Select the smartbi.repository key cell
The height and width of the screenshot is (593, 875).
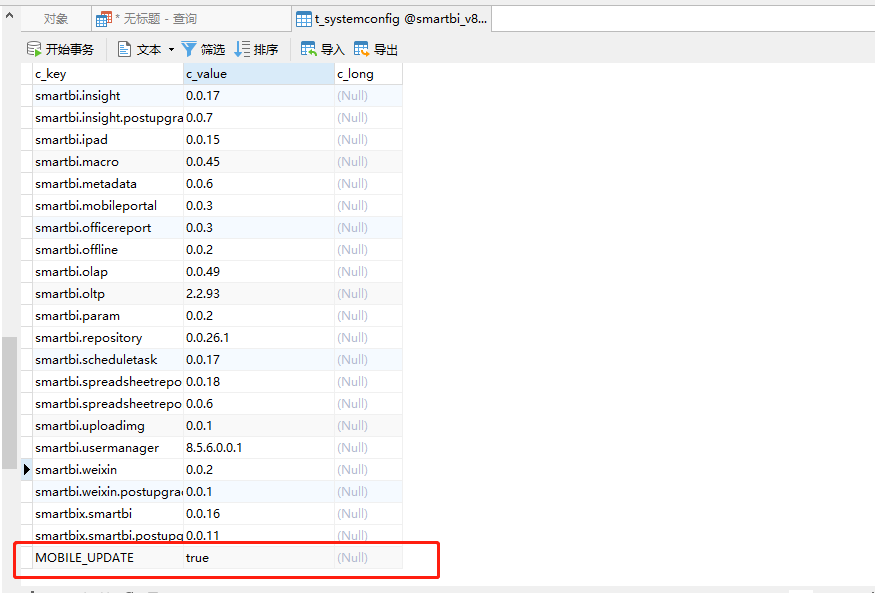click(108, 338)
